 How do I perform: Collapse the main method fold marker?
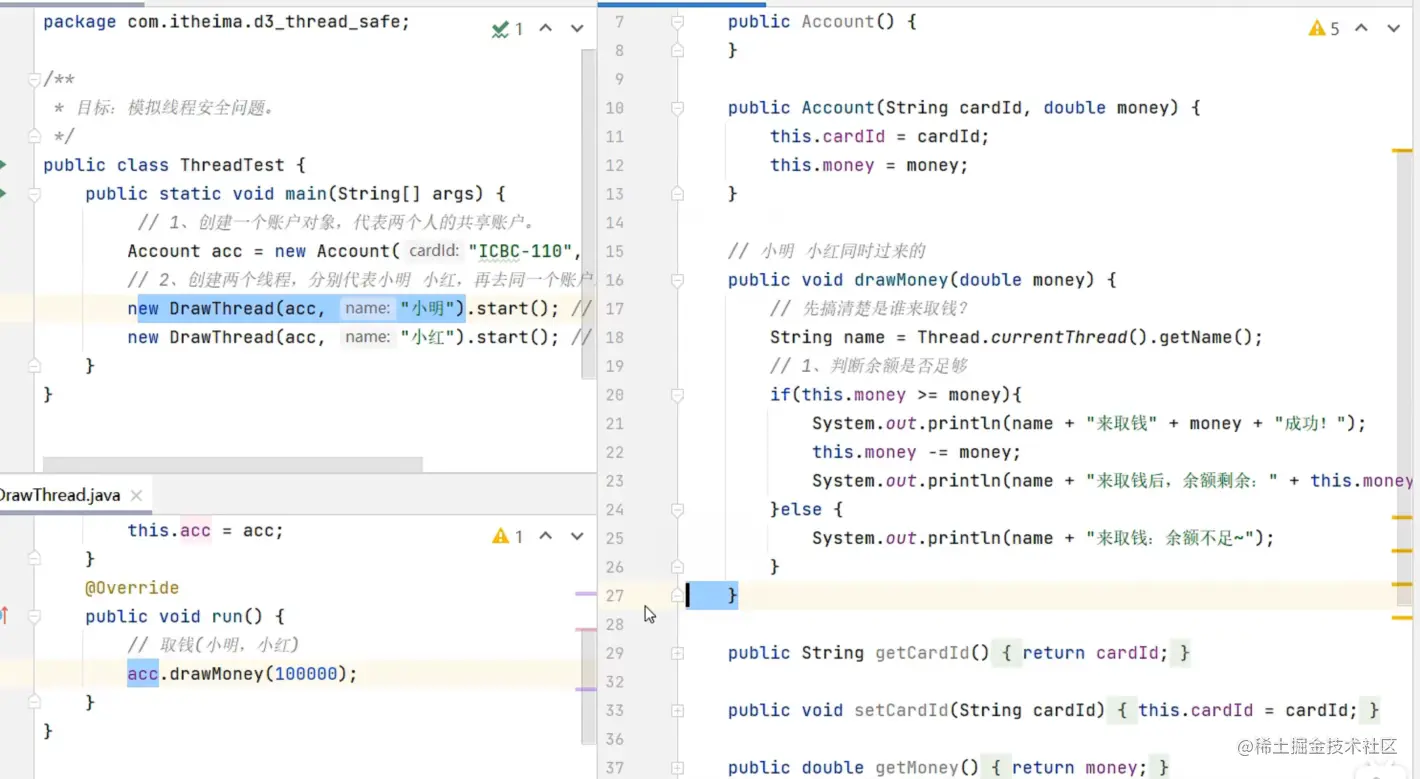pyautogui.click(x=35, y=194)
